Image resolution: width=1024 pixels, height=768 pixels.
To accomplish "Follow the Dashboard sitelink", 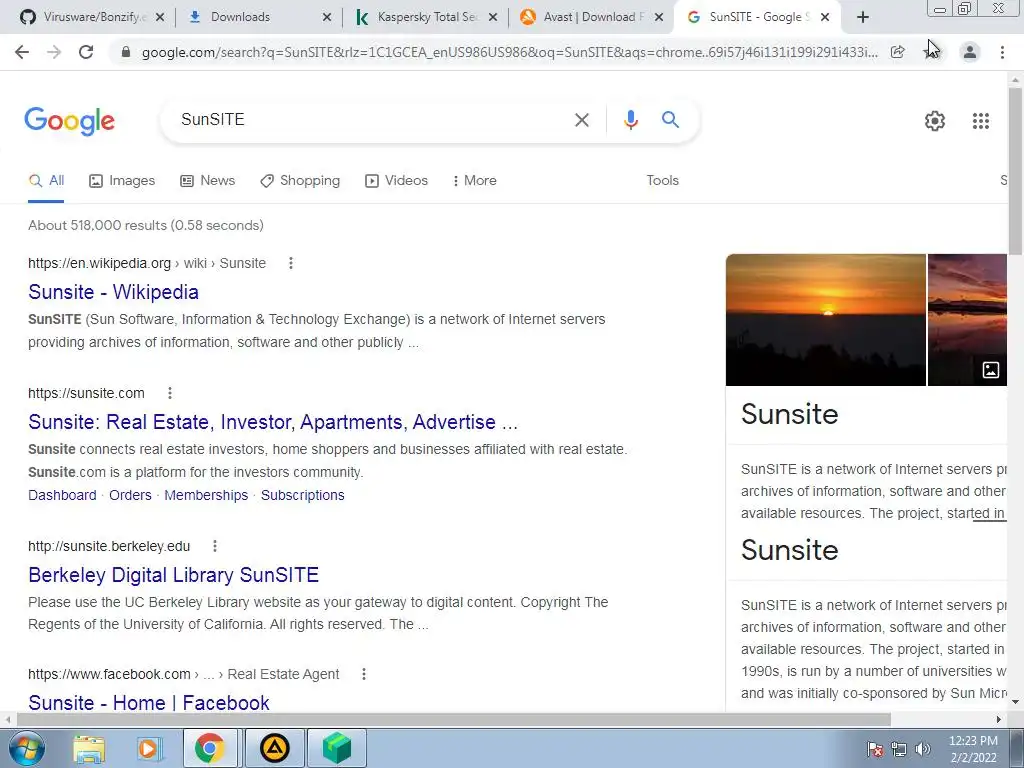I will tap(62, 495).
